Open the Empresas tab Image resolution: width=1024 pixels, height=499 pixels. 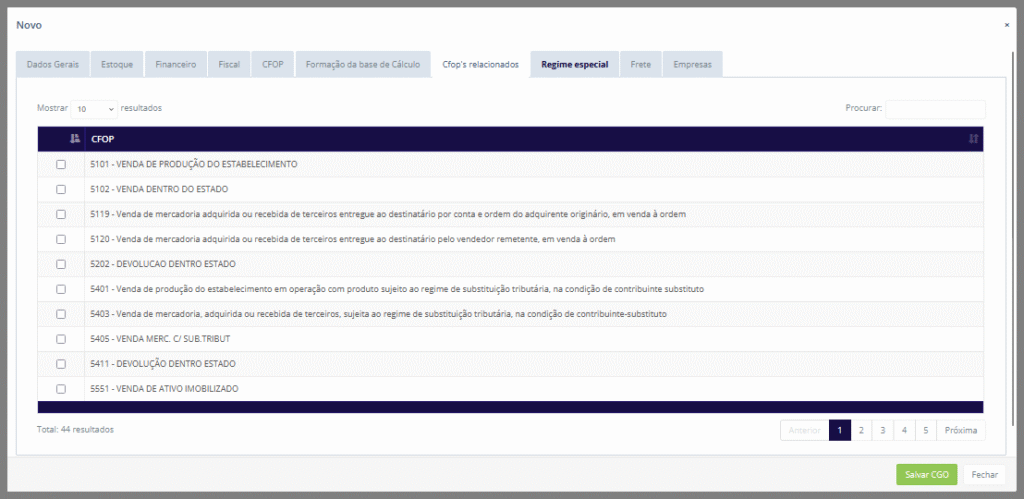click(692, 64)
